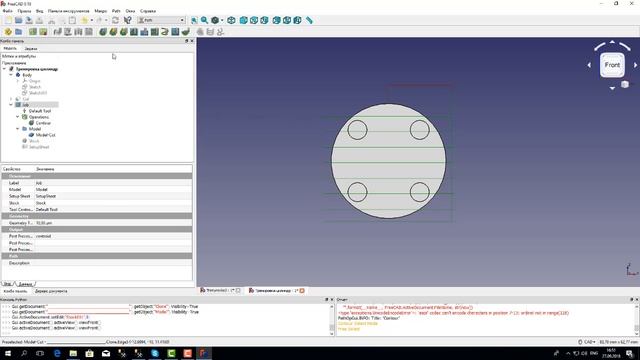Screen dimensions: 640x360
Task: Click the What's This help pointer icon
Action: 128,20
